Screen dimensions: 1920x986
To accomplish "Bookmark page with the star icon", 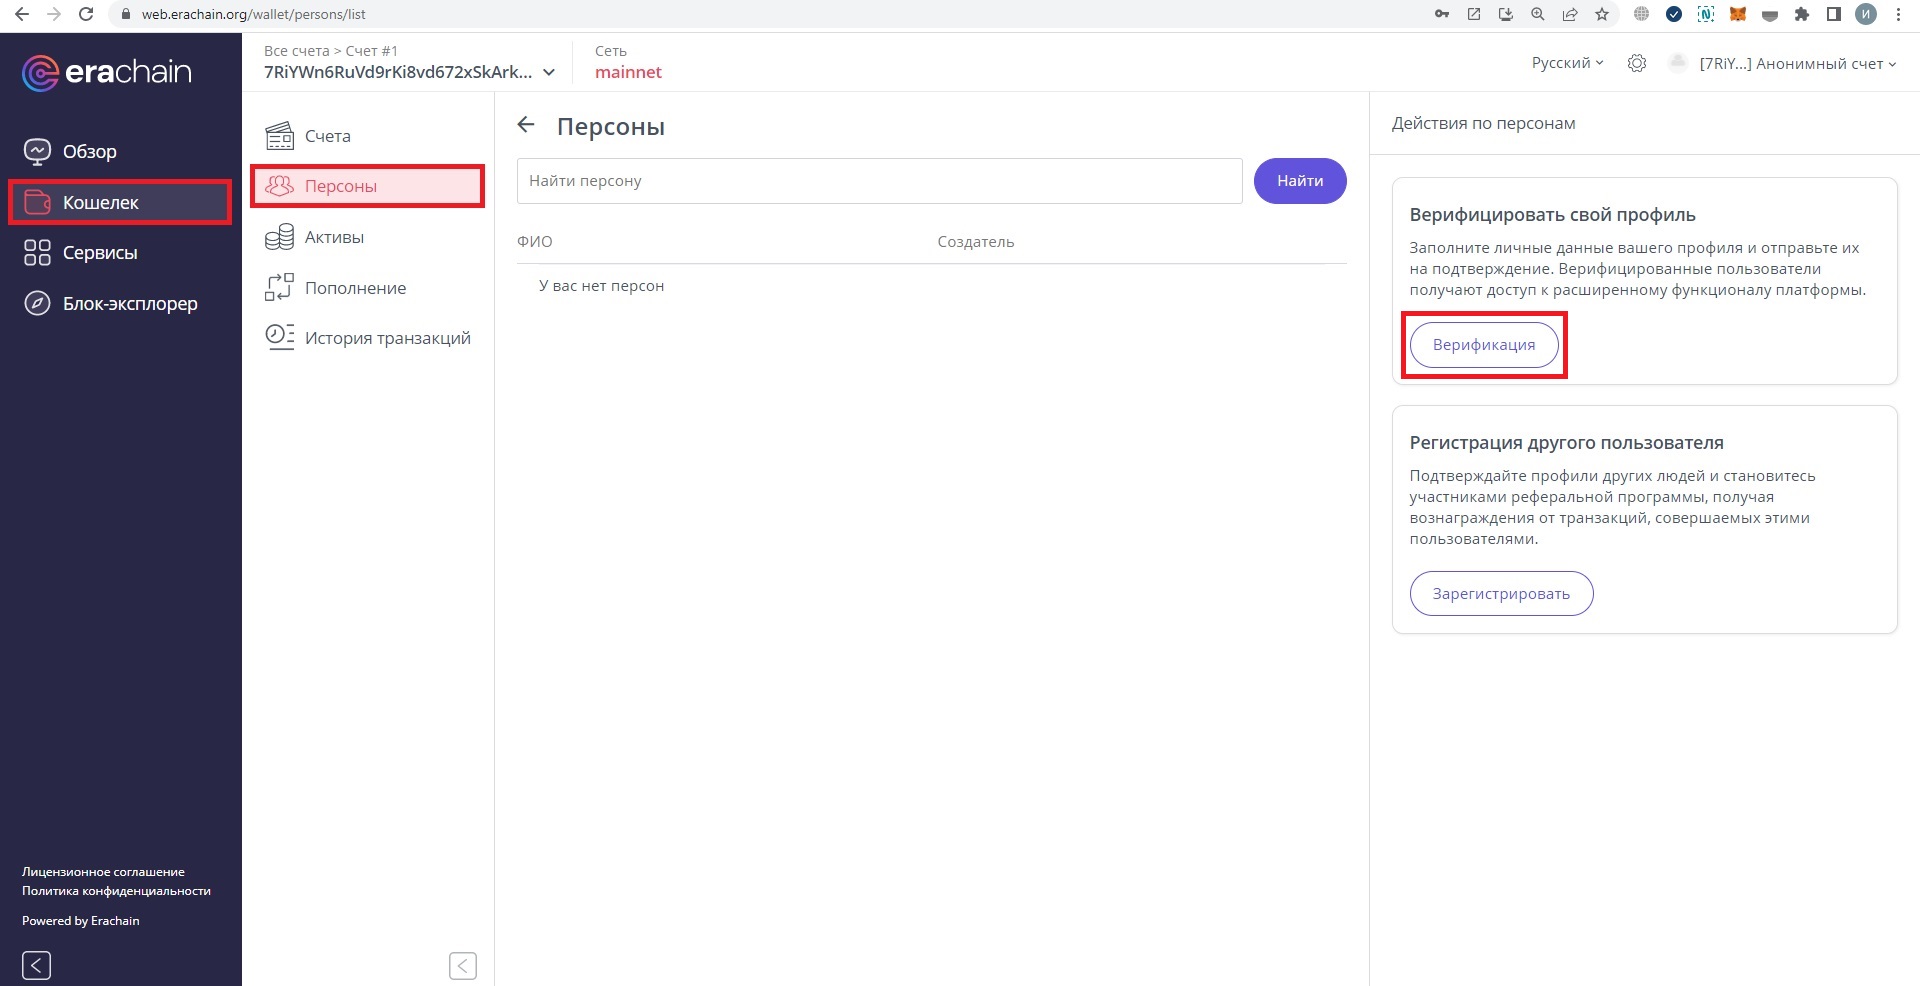I will pyautogui.click(x=1602, y=14).
